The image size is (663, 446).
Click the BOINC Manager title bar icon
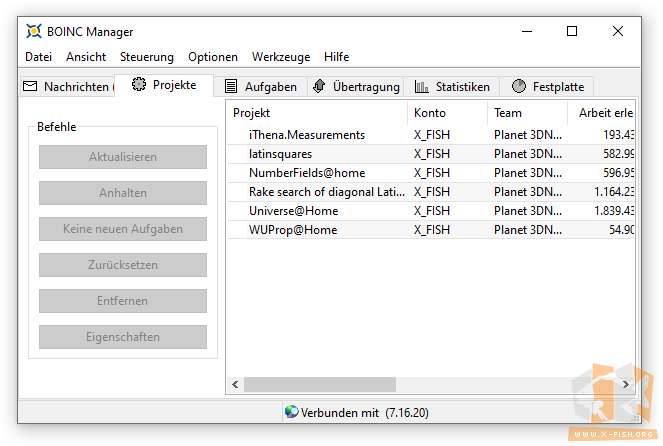tap(33, 32)
